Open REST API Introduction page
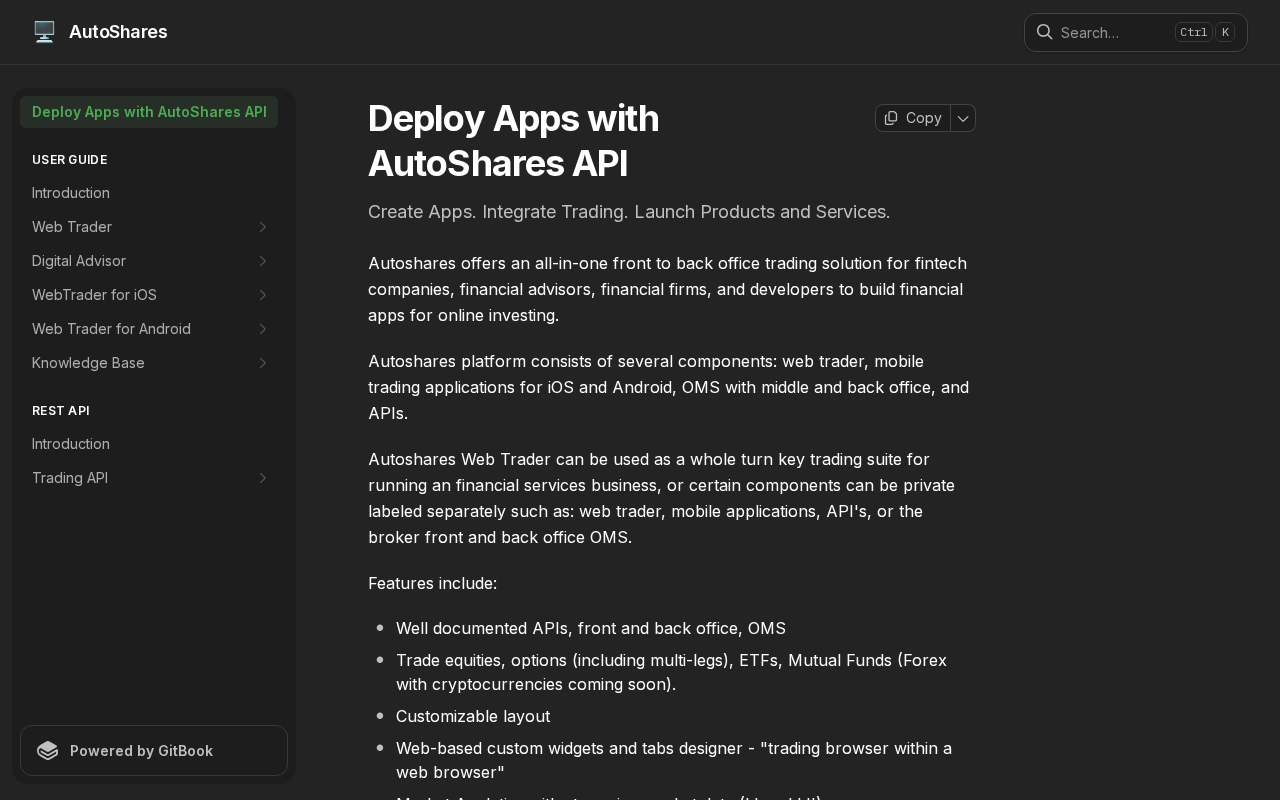Screen dimensions: 1280x800 [x=71, y=444]
